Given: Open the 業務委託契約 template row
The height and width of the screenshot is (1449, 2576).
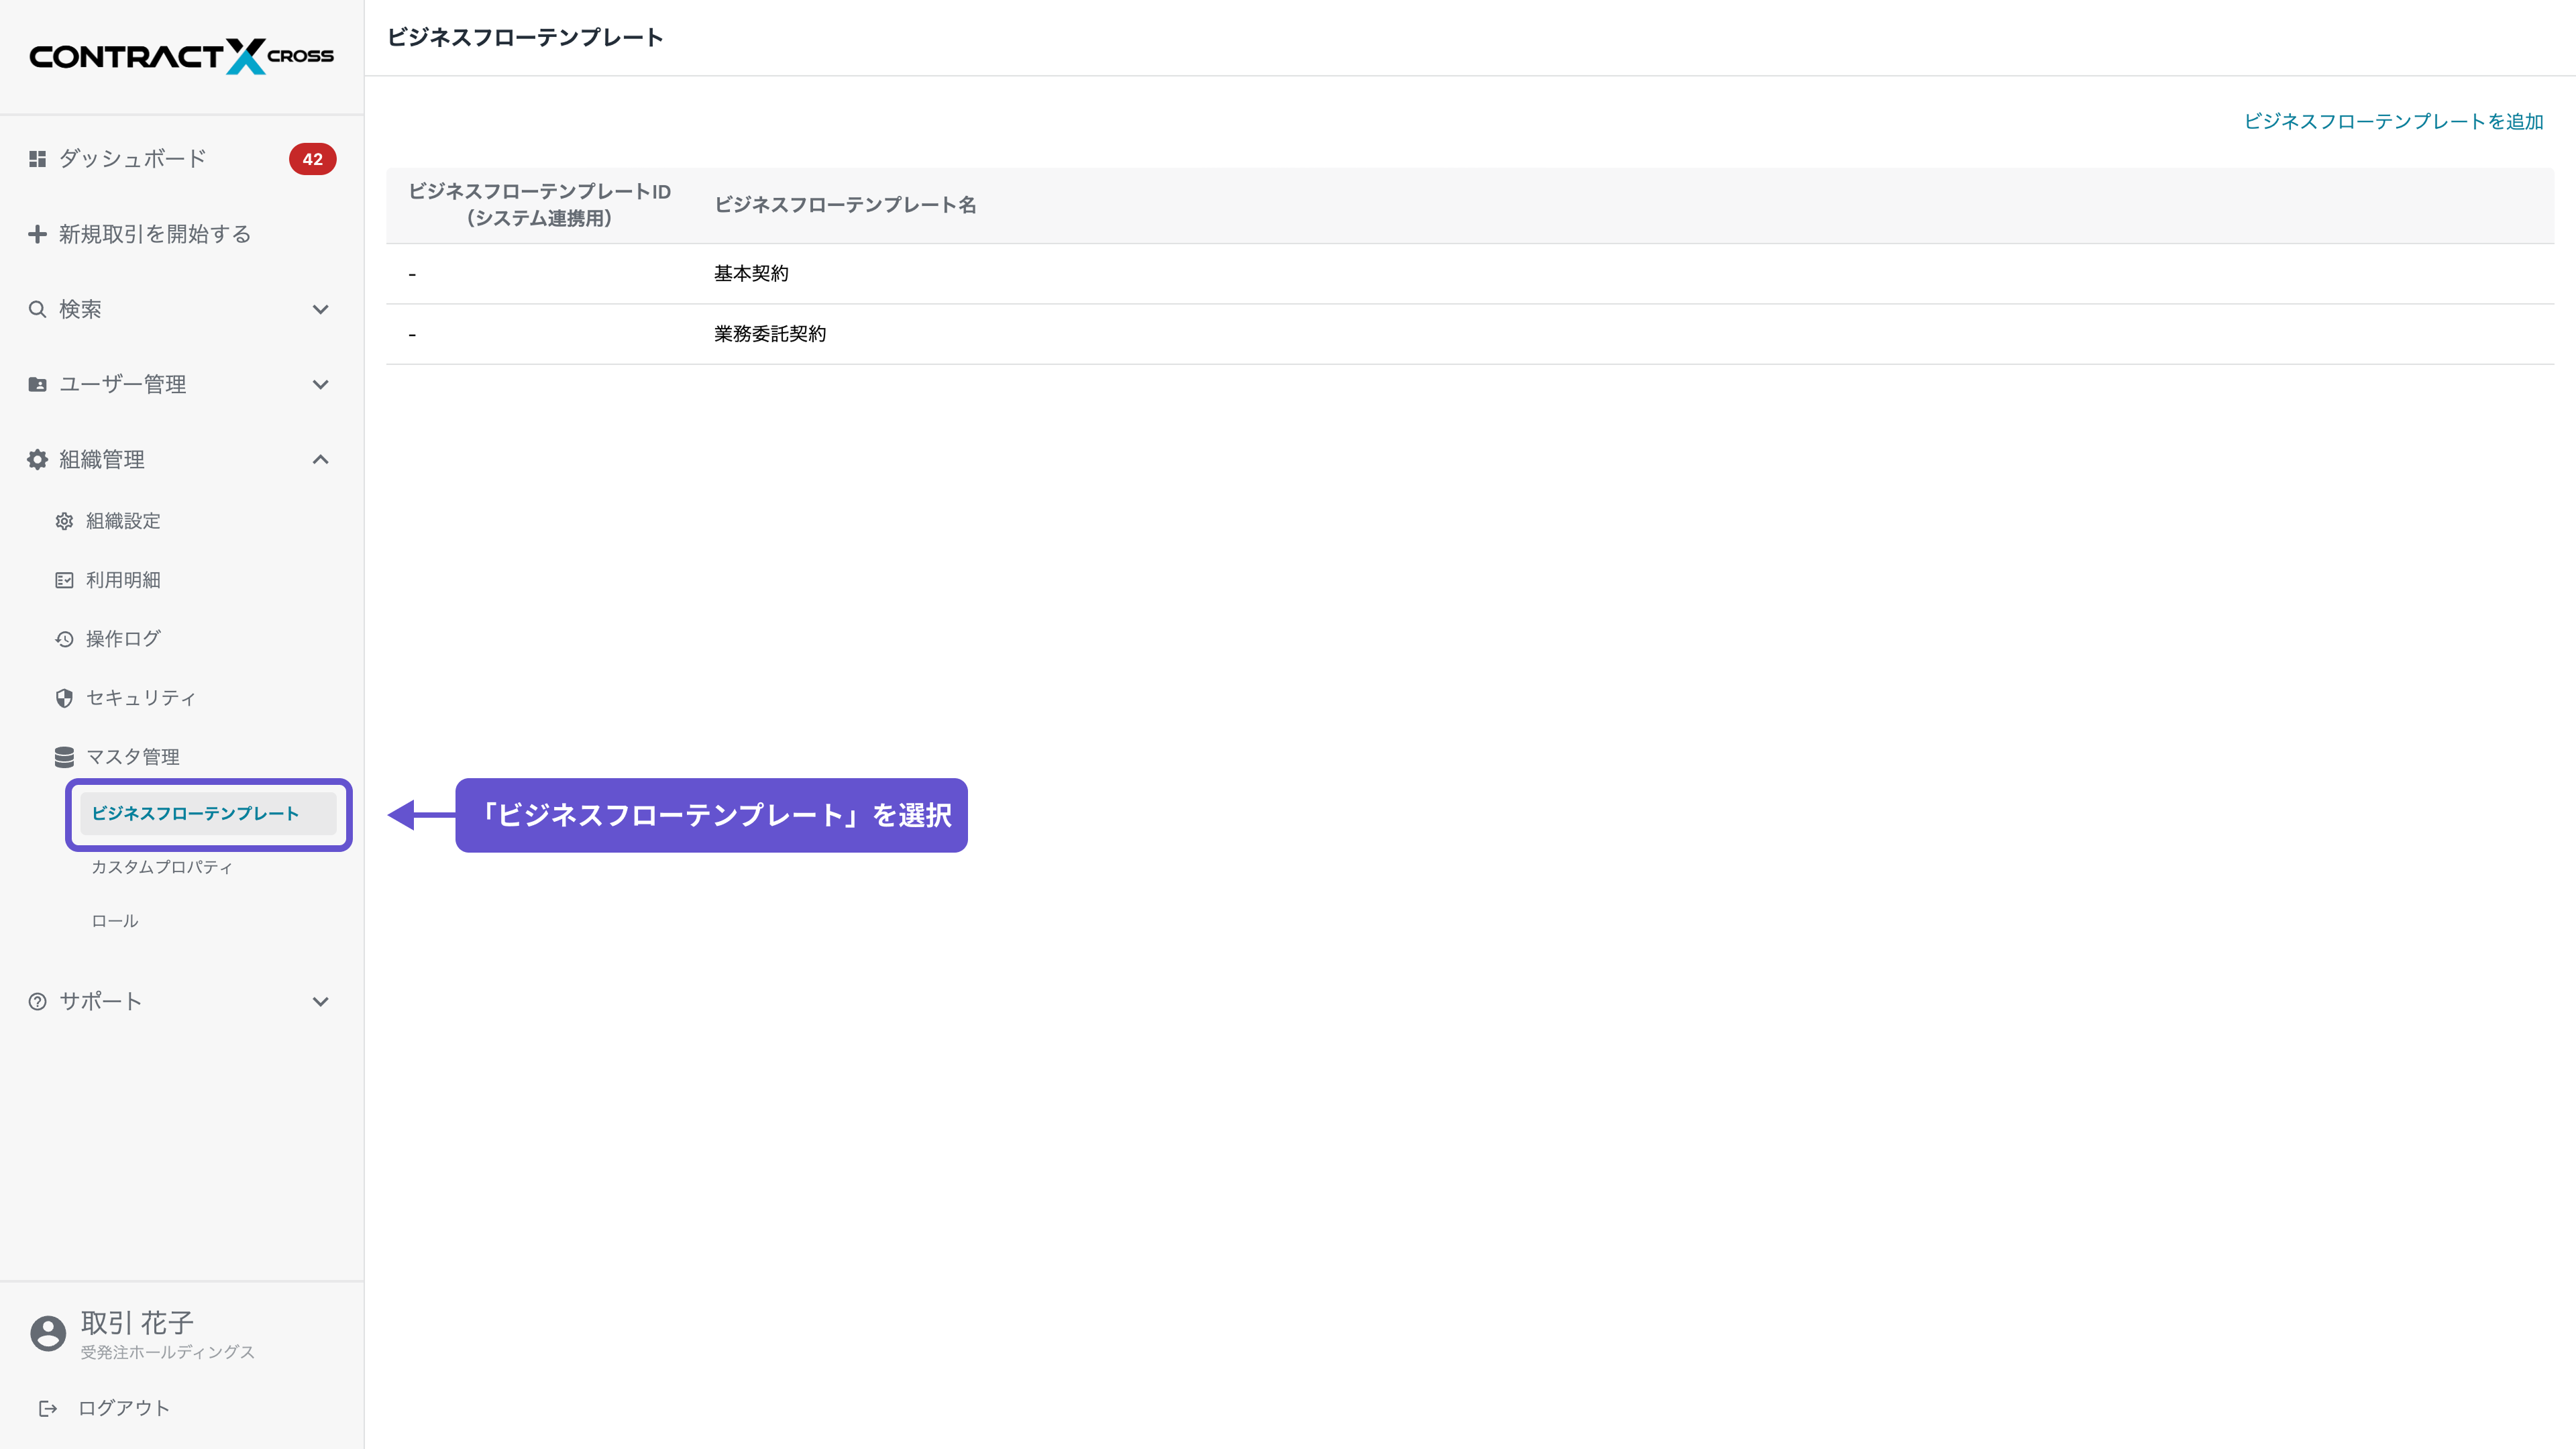Looking at the screenshot, I should (x=770, y=334).
